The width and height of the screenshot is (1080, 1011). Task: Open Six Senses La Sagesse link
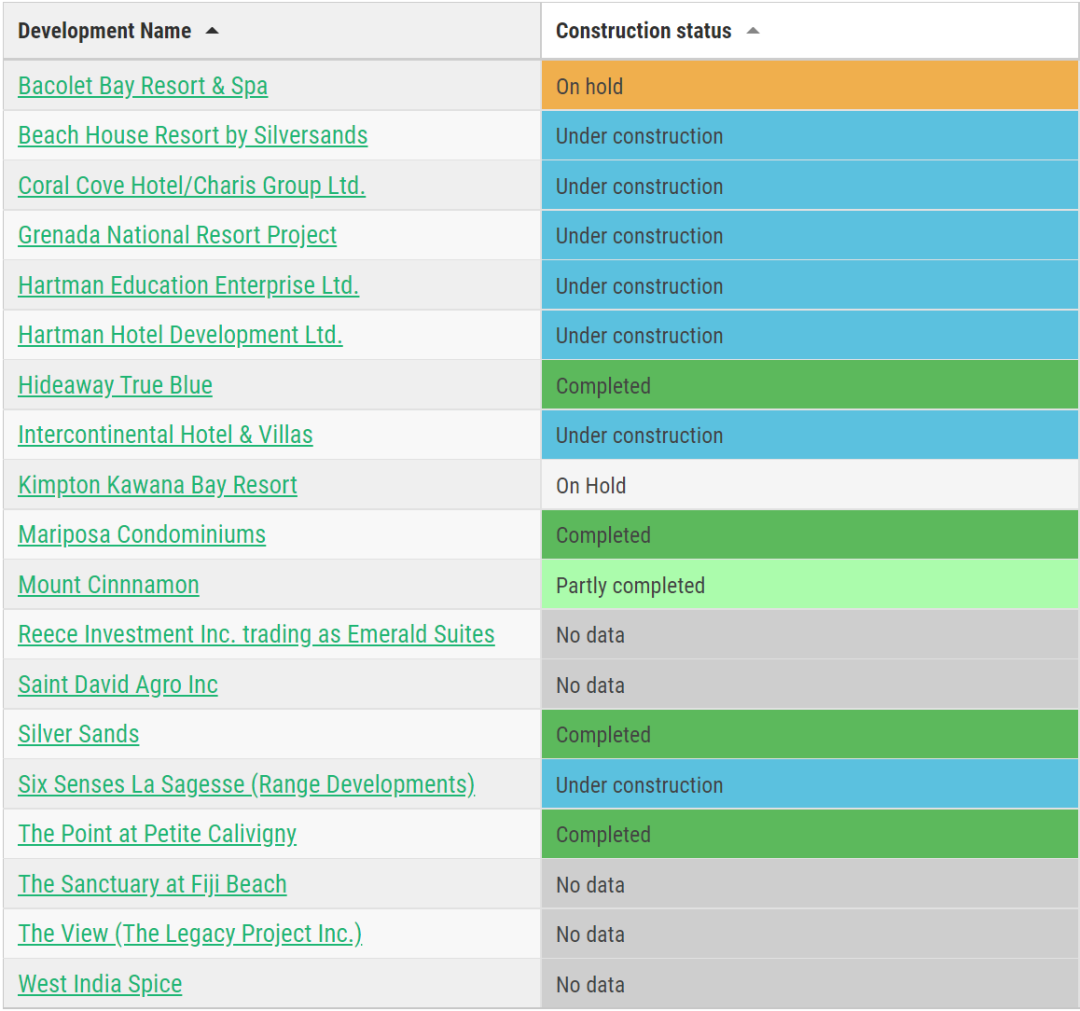247,785
